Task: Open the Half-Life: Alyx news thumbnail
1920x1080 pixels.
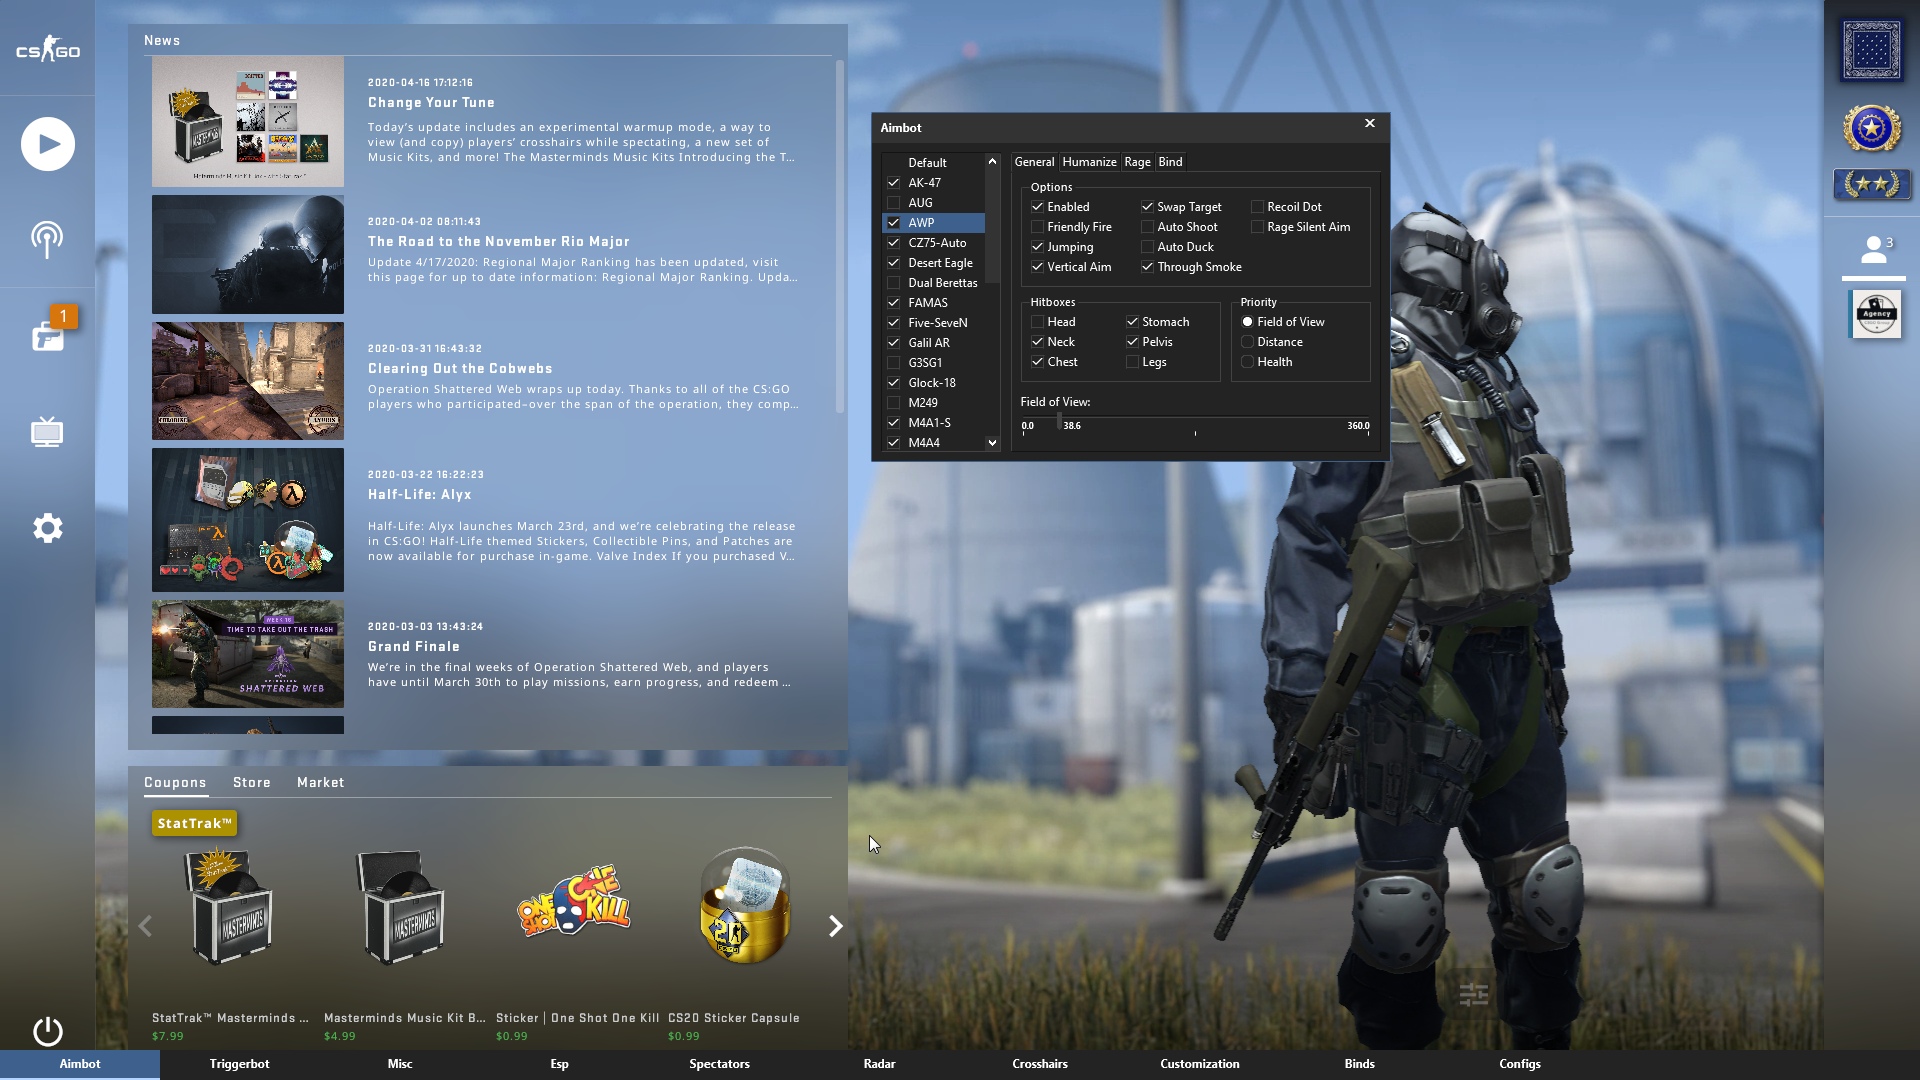Action: click(x=248, y=520)
